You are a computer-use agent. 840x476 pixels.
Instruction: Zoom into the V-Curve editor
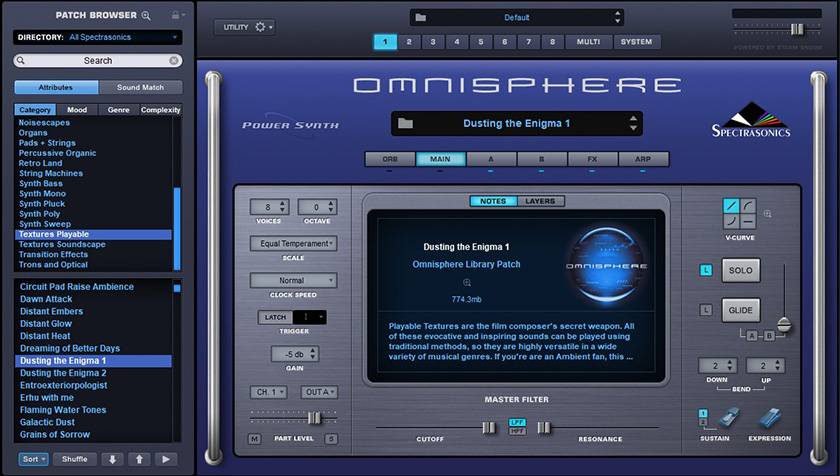click(768, 214)
